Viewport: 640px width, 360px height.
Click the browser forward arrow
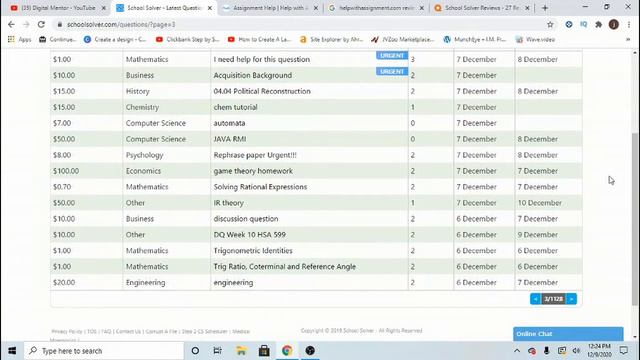click(x=26, y=24)
